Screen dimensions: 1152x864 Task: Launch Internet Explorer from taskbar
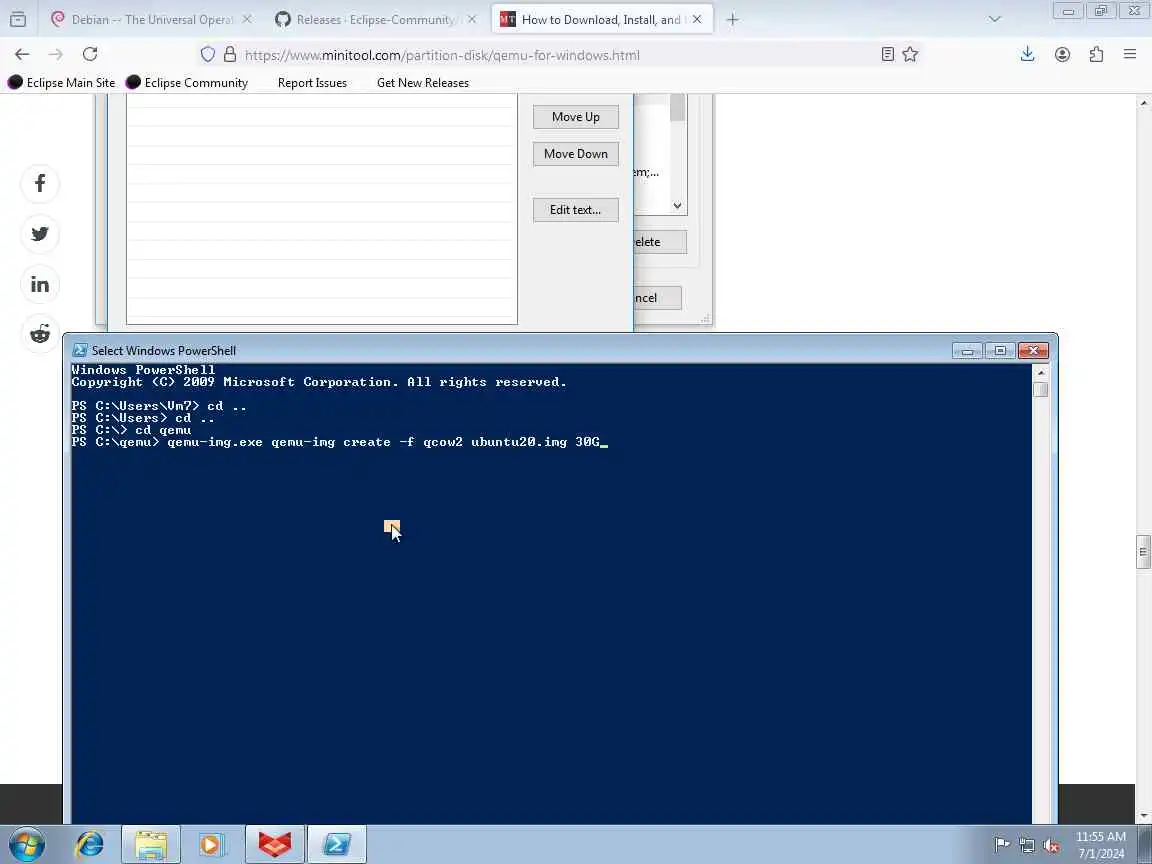[90, 844]
